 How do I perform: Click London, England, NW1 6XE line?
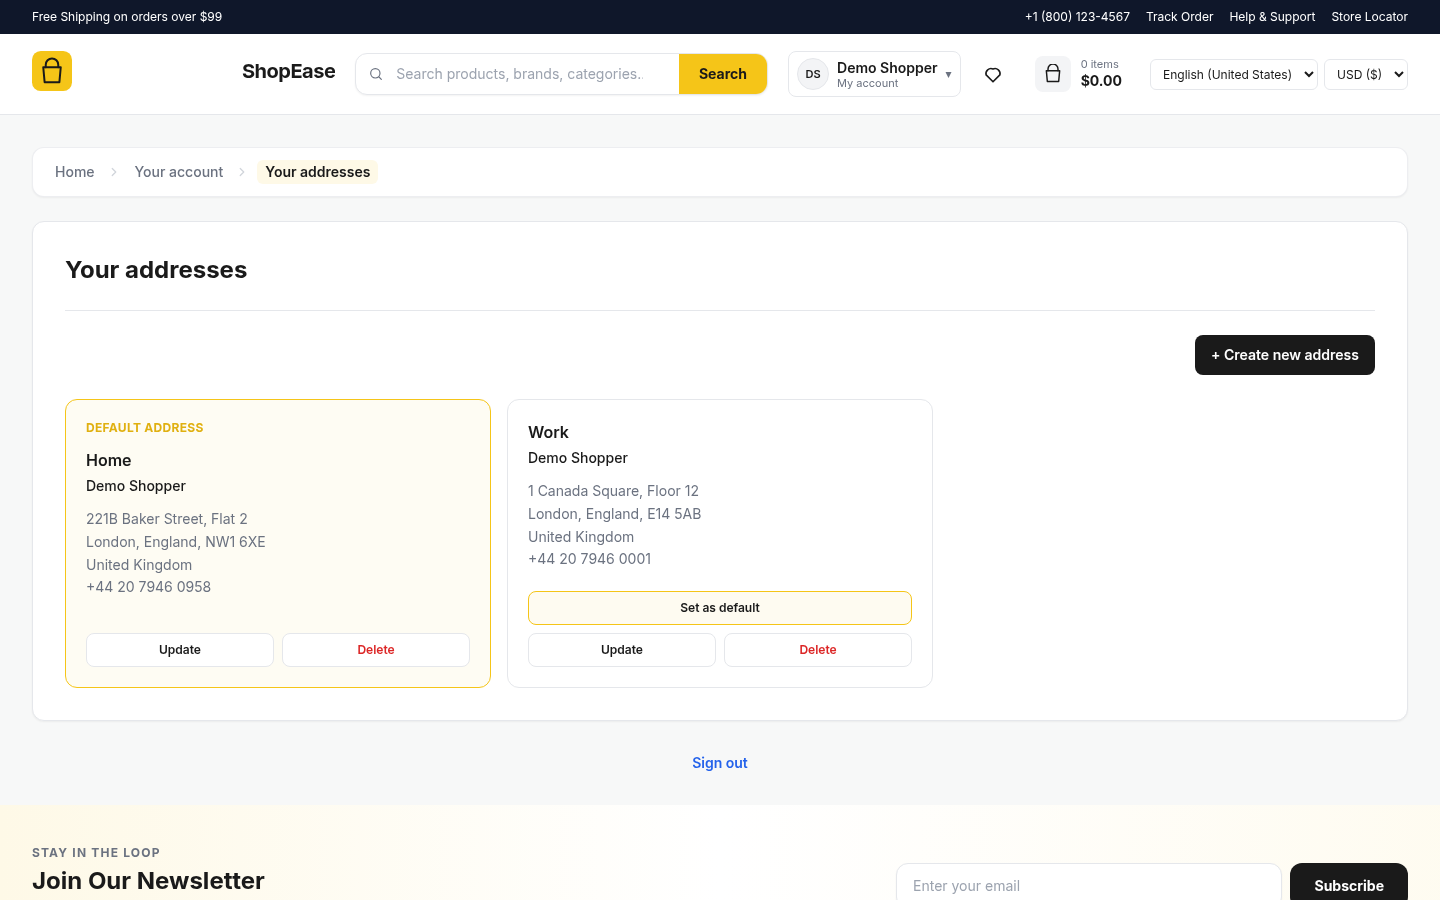(x=176, y=542)
